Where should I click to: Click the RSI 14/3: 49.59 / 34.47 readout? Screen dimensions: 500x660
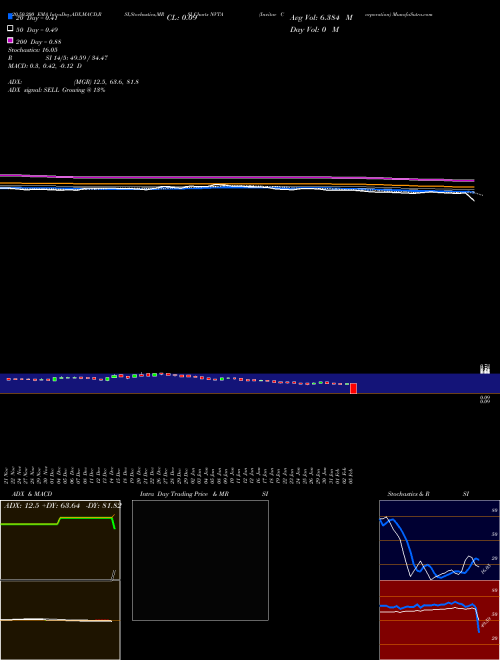58,58
